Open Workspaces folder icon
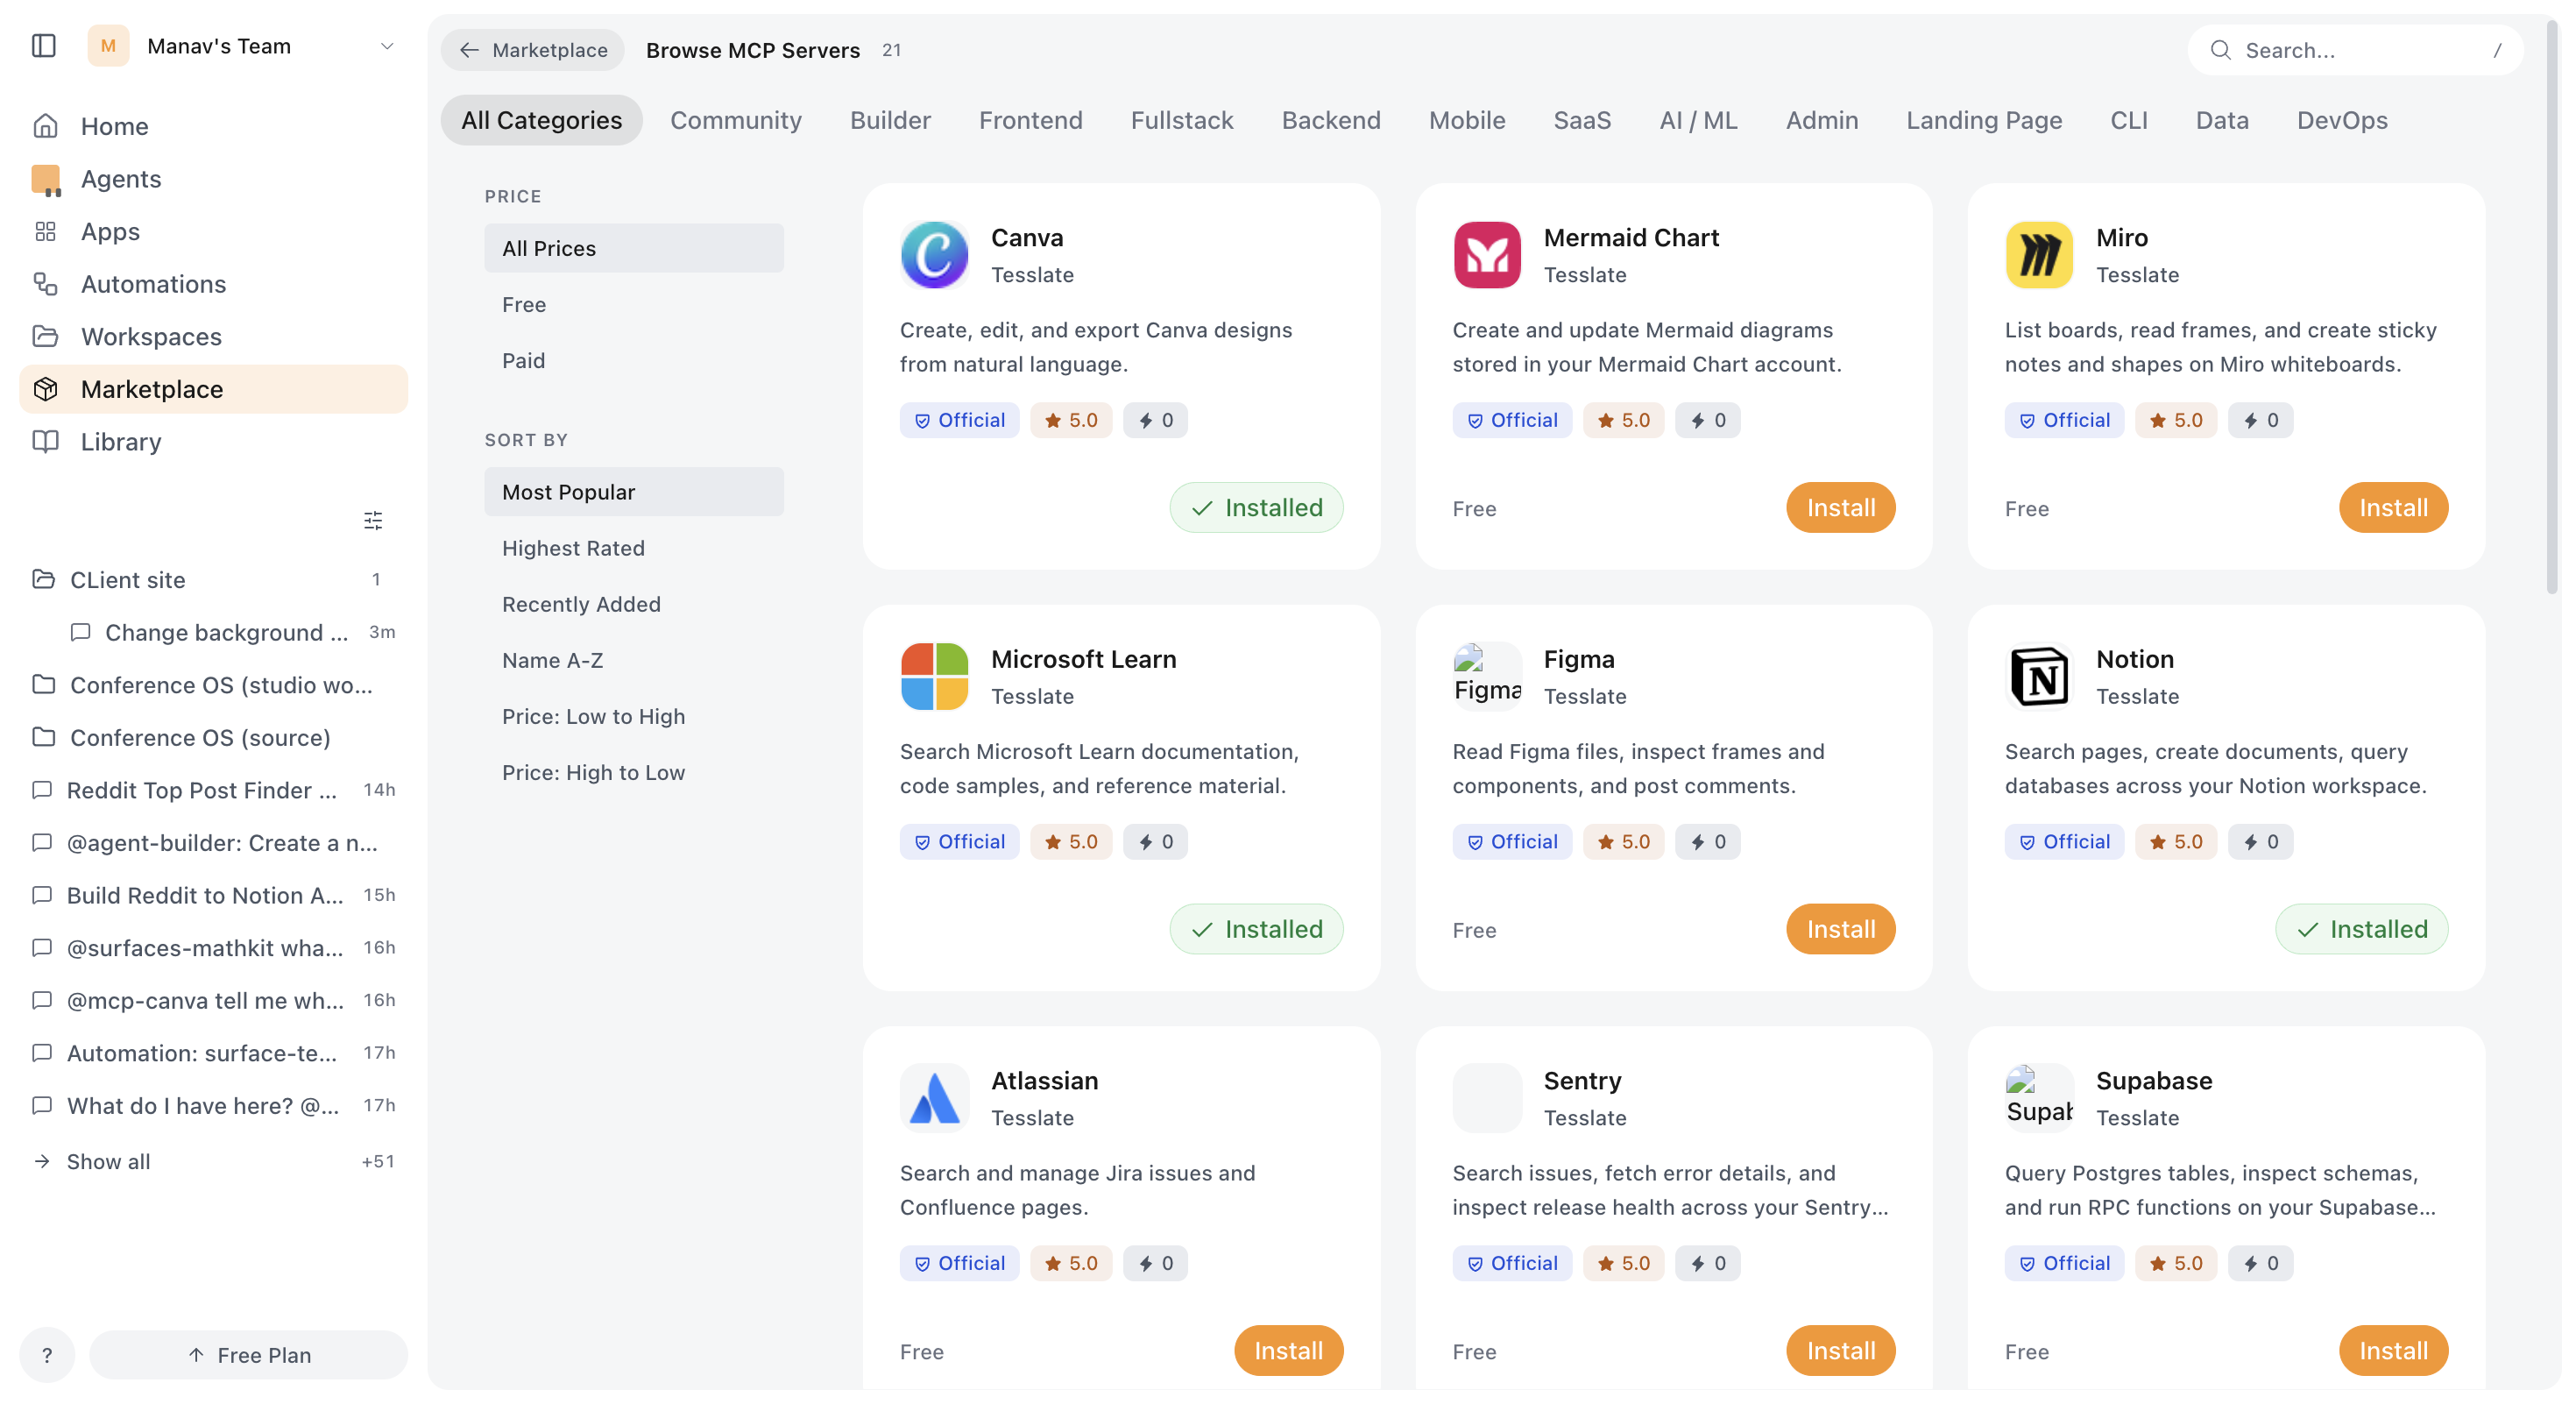 (45, 336)
